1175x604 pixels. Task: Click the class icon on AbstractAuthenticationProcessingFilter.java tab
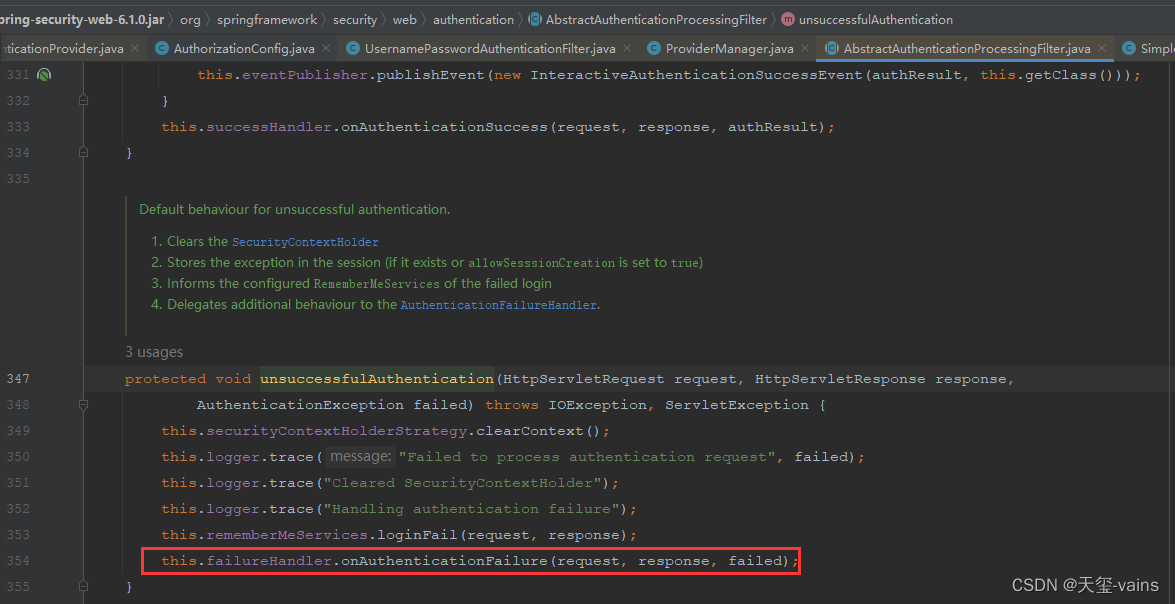click(x=831, y=49)
